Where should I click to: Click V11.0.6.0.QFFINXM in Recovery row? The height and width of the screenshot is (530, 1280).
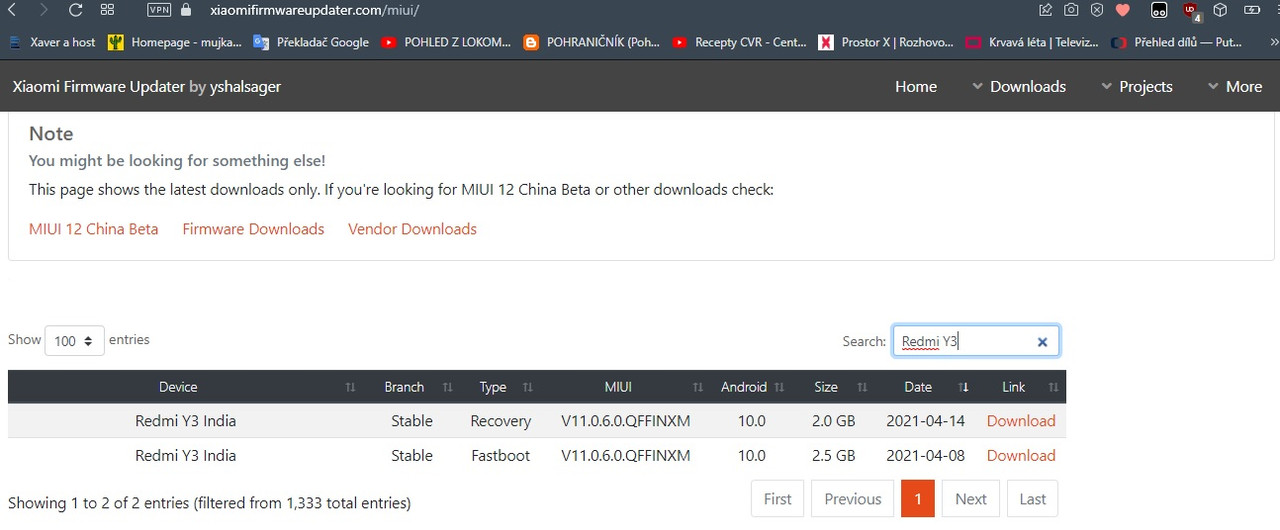click(x=626, y=421)
